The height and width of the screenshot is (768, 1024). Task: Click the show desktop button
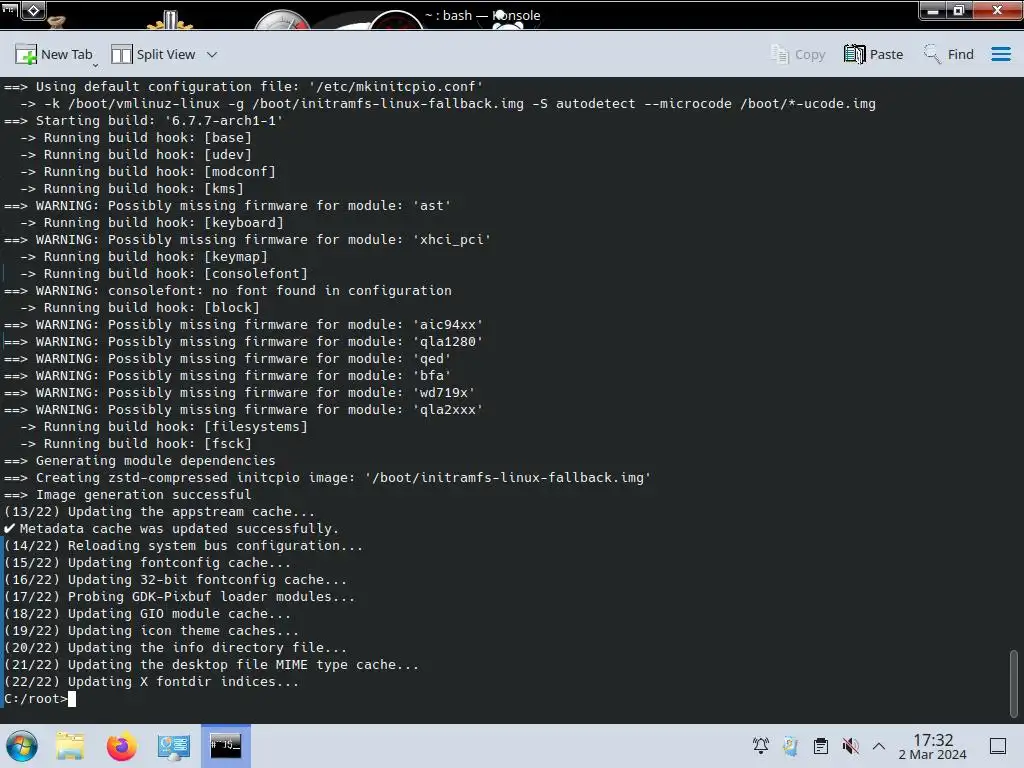click(x=998, y=746)
